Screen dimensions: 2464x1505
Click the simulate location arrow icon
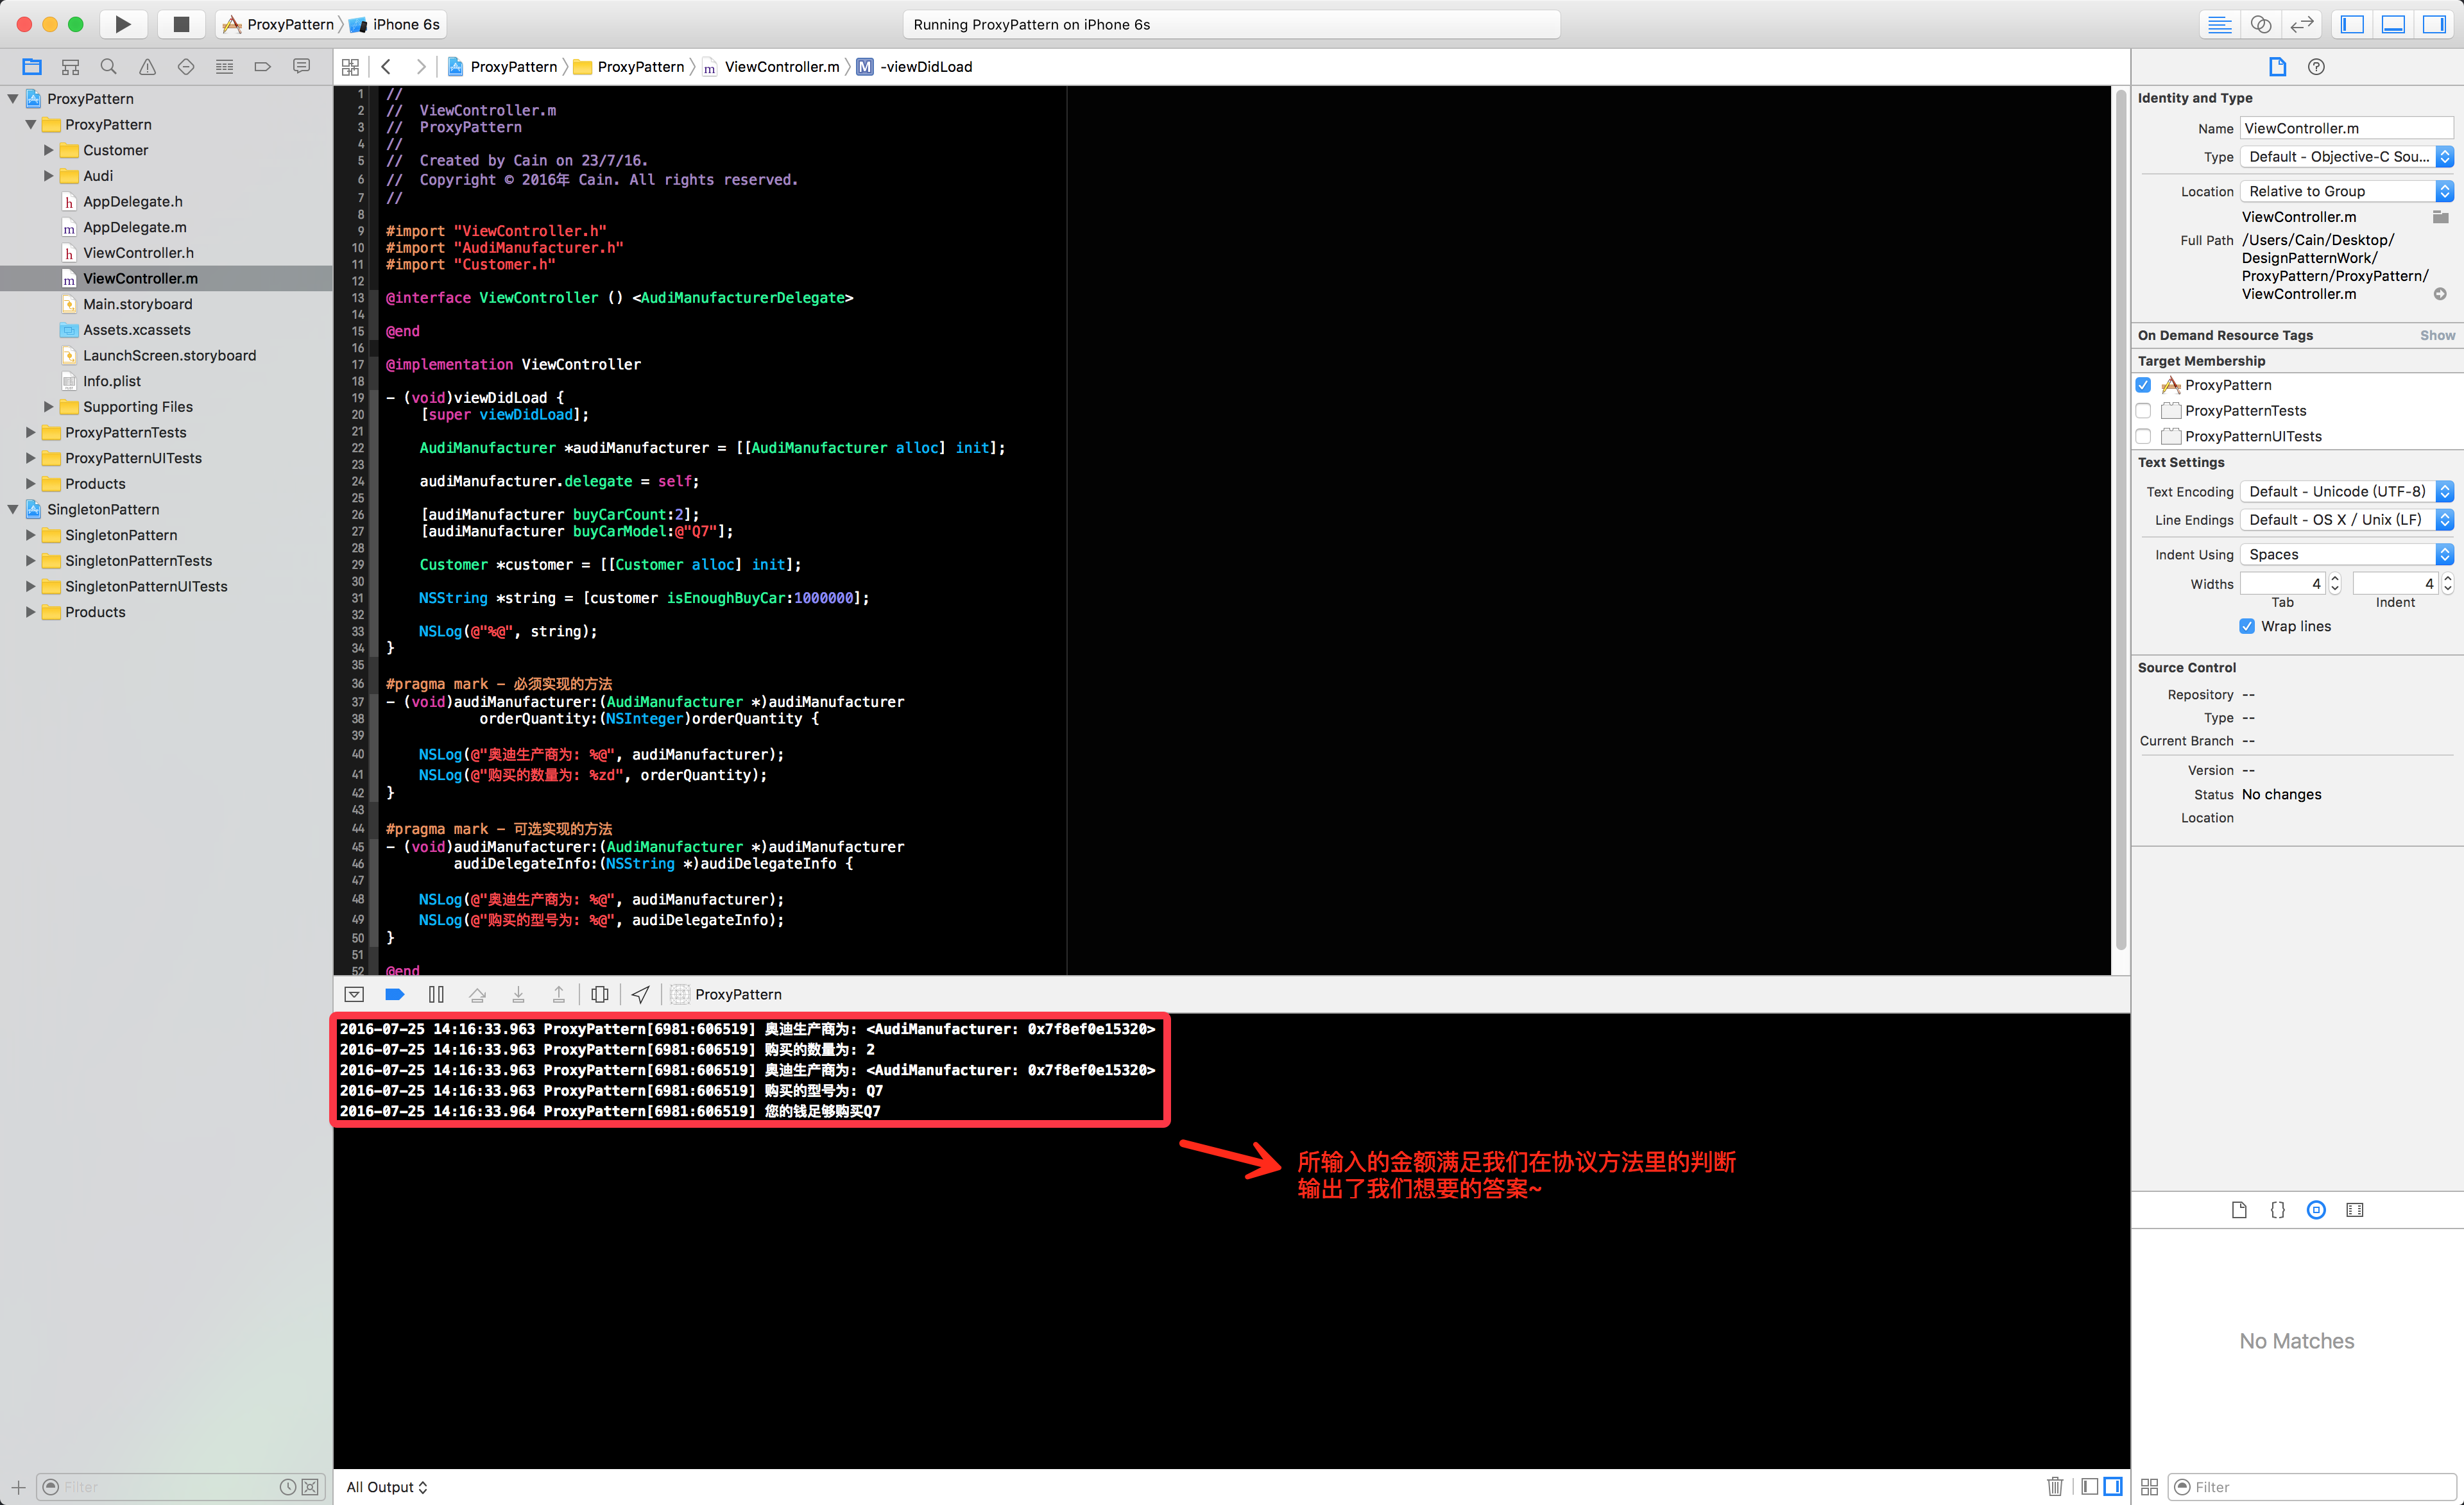(641, 994)
